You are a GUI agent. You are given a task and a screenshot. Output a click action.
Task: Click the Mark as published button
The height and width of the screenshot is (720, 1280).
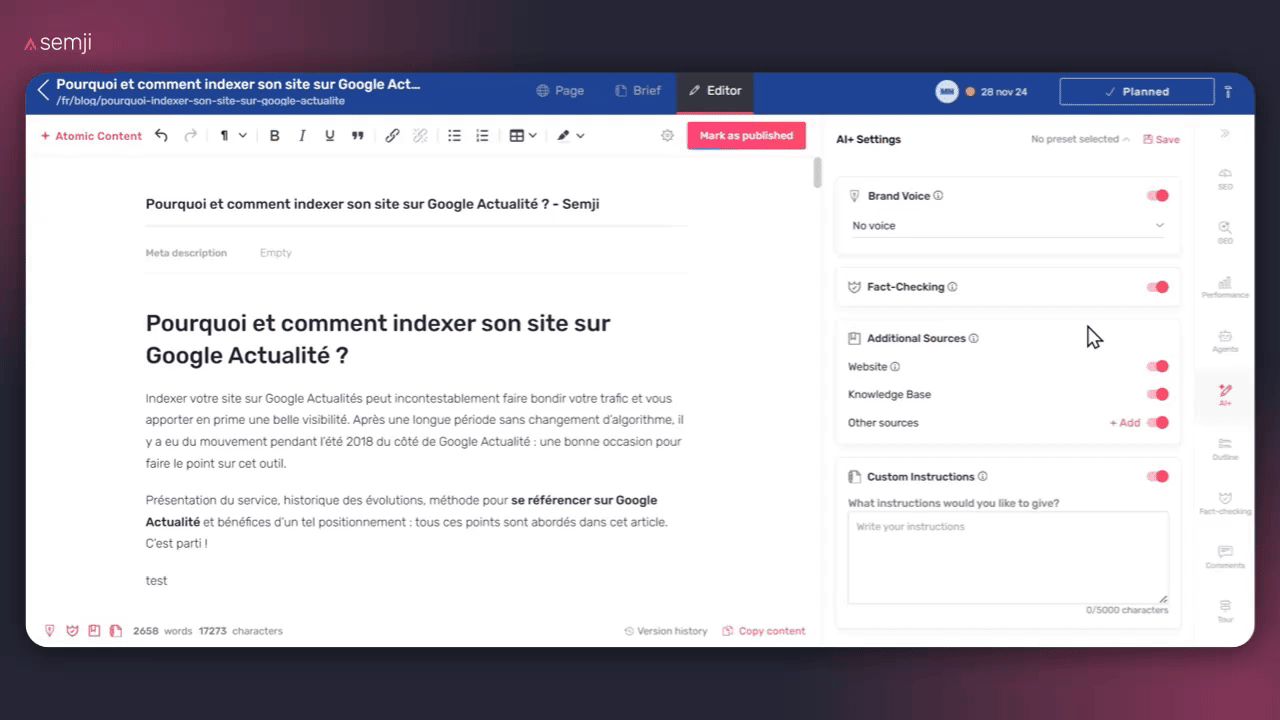click(746, 136)
